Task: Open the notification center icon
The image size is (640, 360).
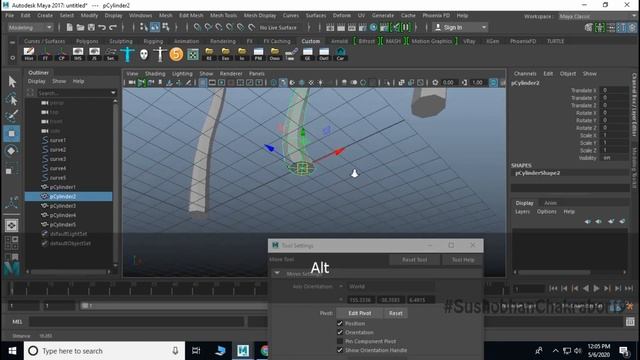Action: point(624,351)
